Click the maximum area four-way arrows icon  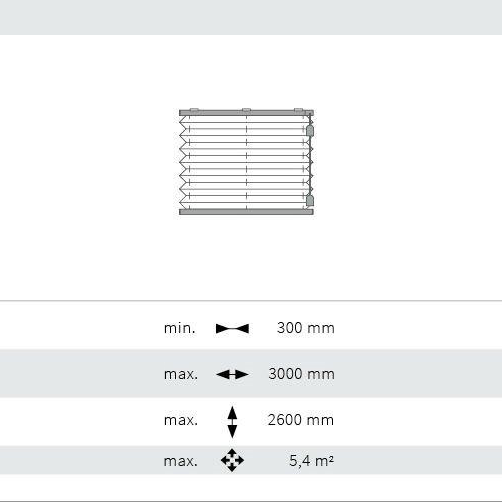click(232, 460)
